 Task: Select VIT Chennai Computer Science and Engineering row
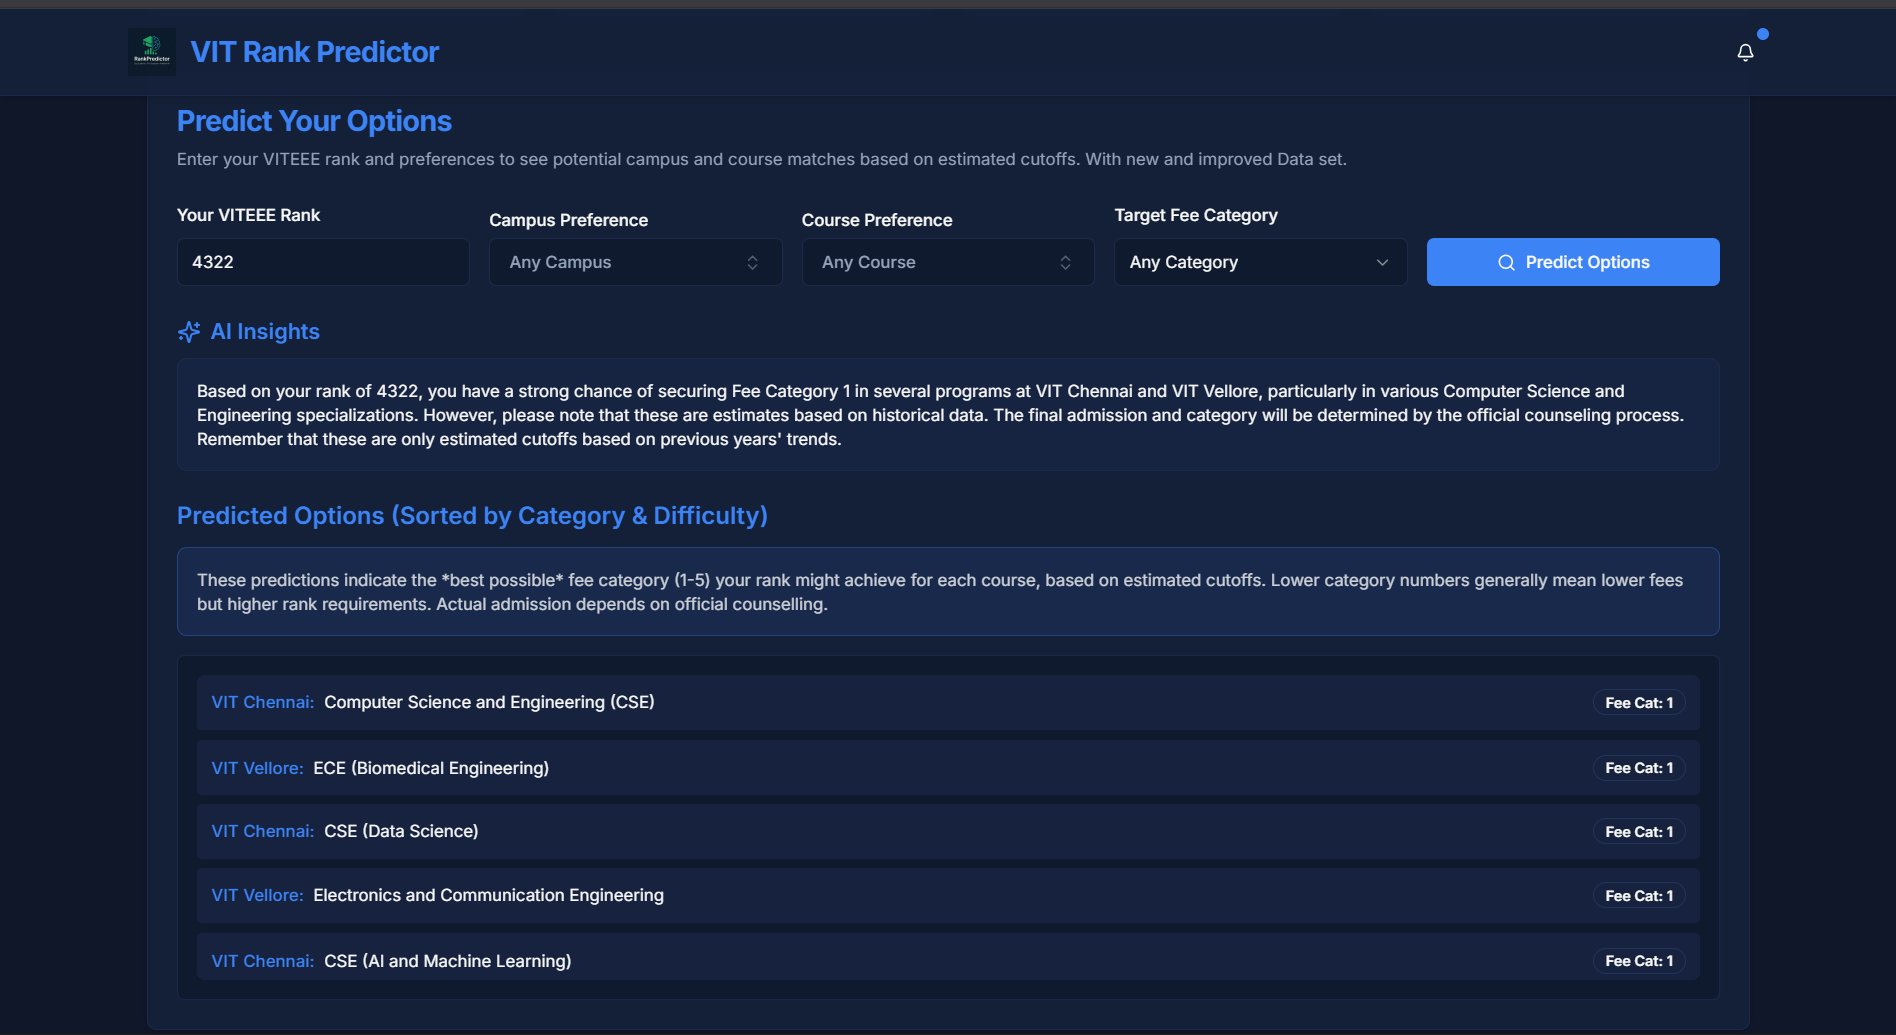click(x=946, y=702)
